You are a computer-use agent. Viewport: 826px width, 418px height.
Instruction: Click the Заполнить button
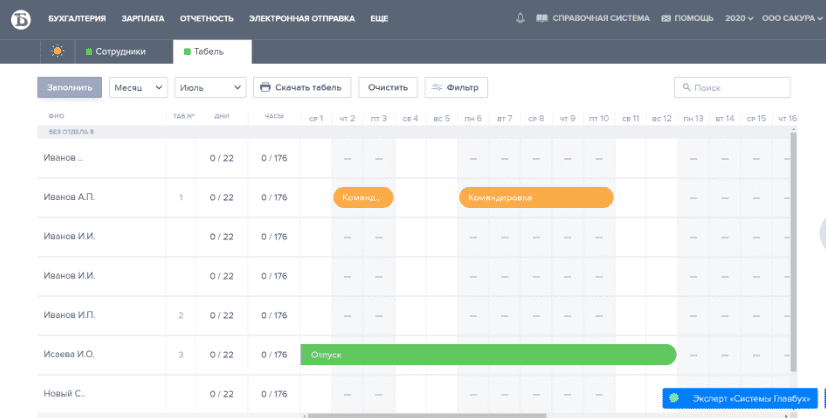tap(70, 88)
